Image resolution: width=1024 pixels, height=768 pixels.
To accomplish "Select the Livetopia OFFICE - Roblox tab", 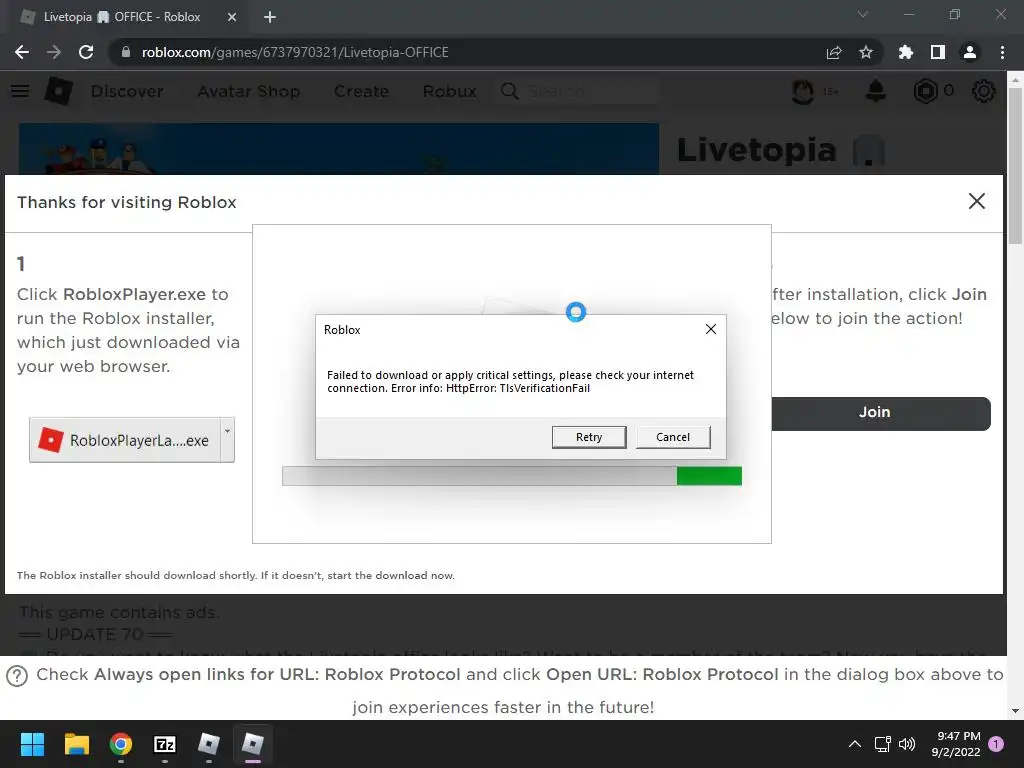I will 121,17.
